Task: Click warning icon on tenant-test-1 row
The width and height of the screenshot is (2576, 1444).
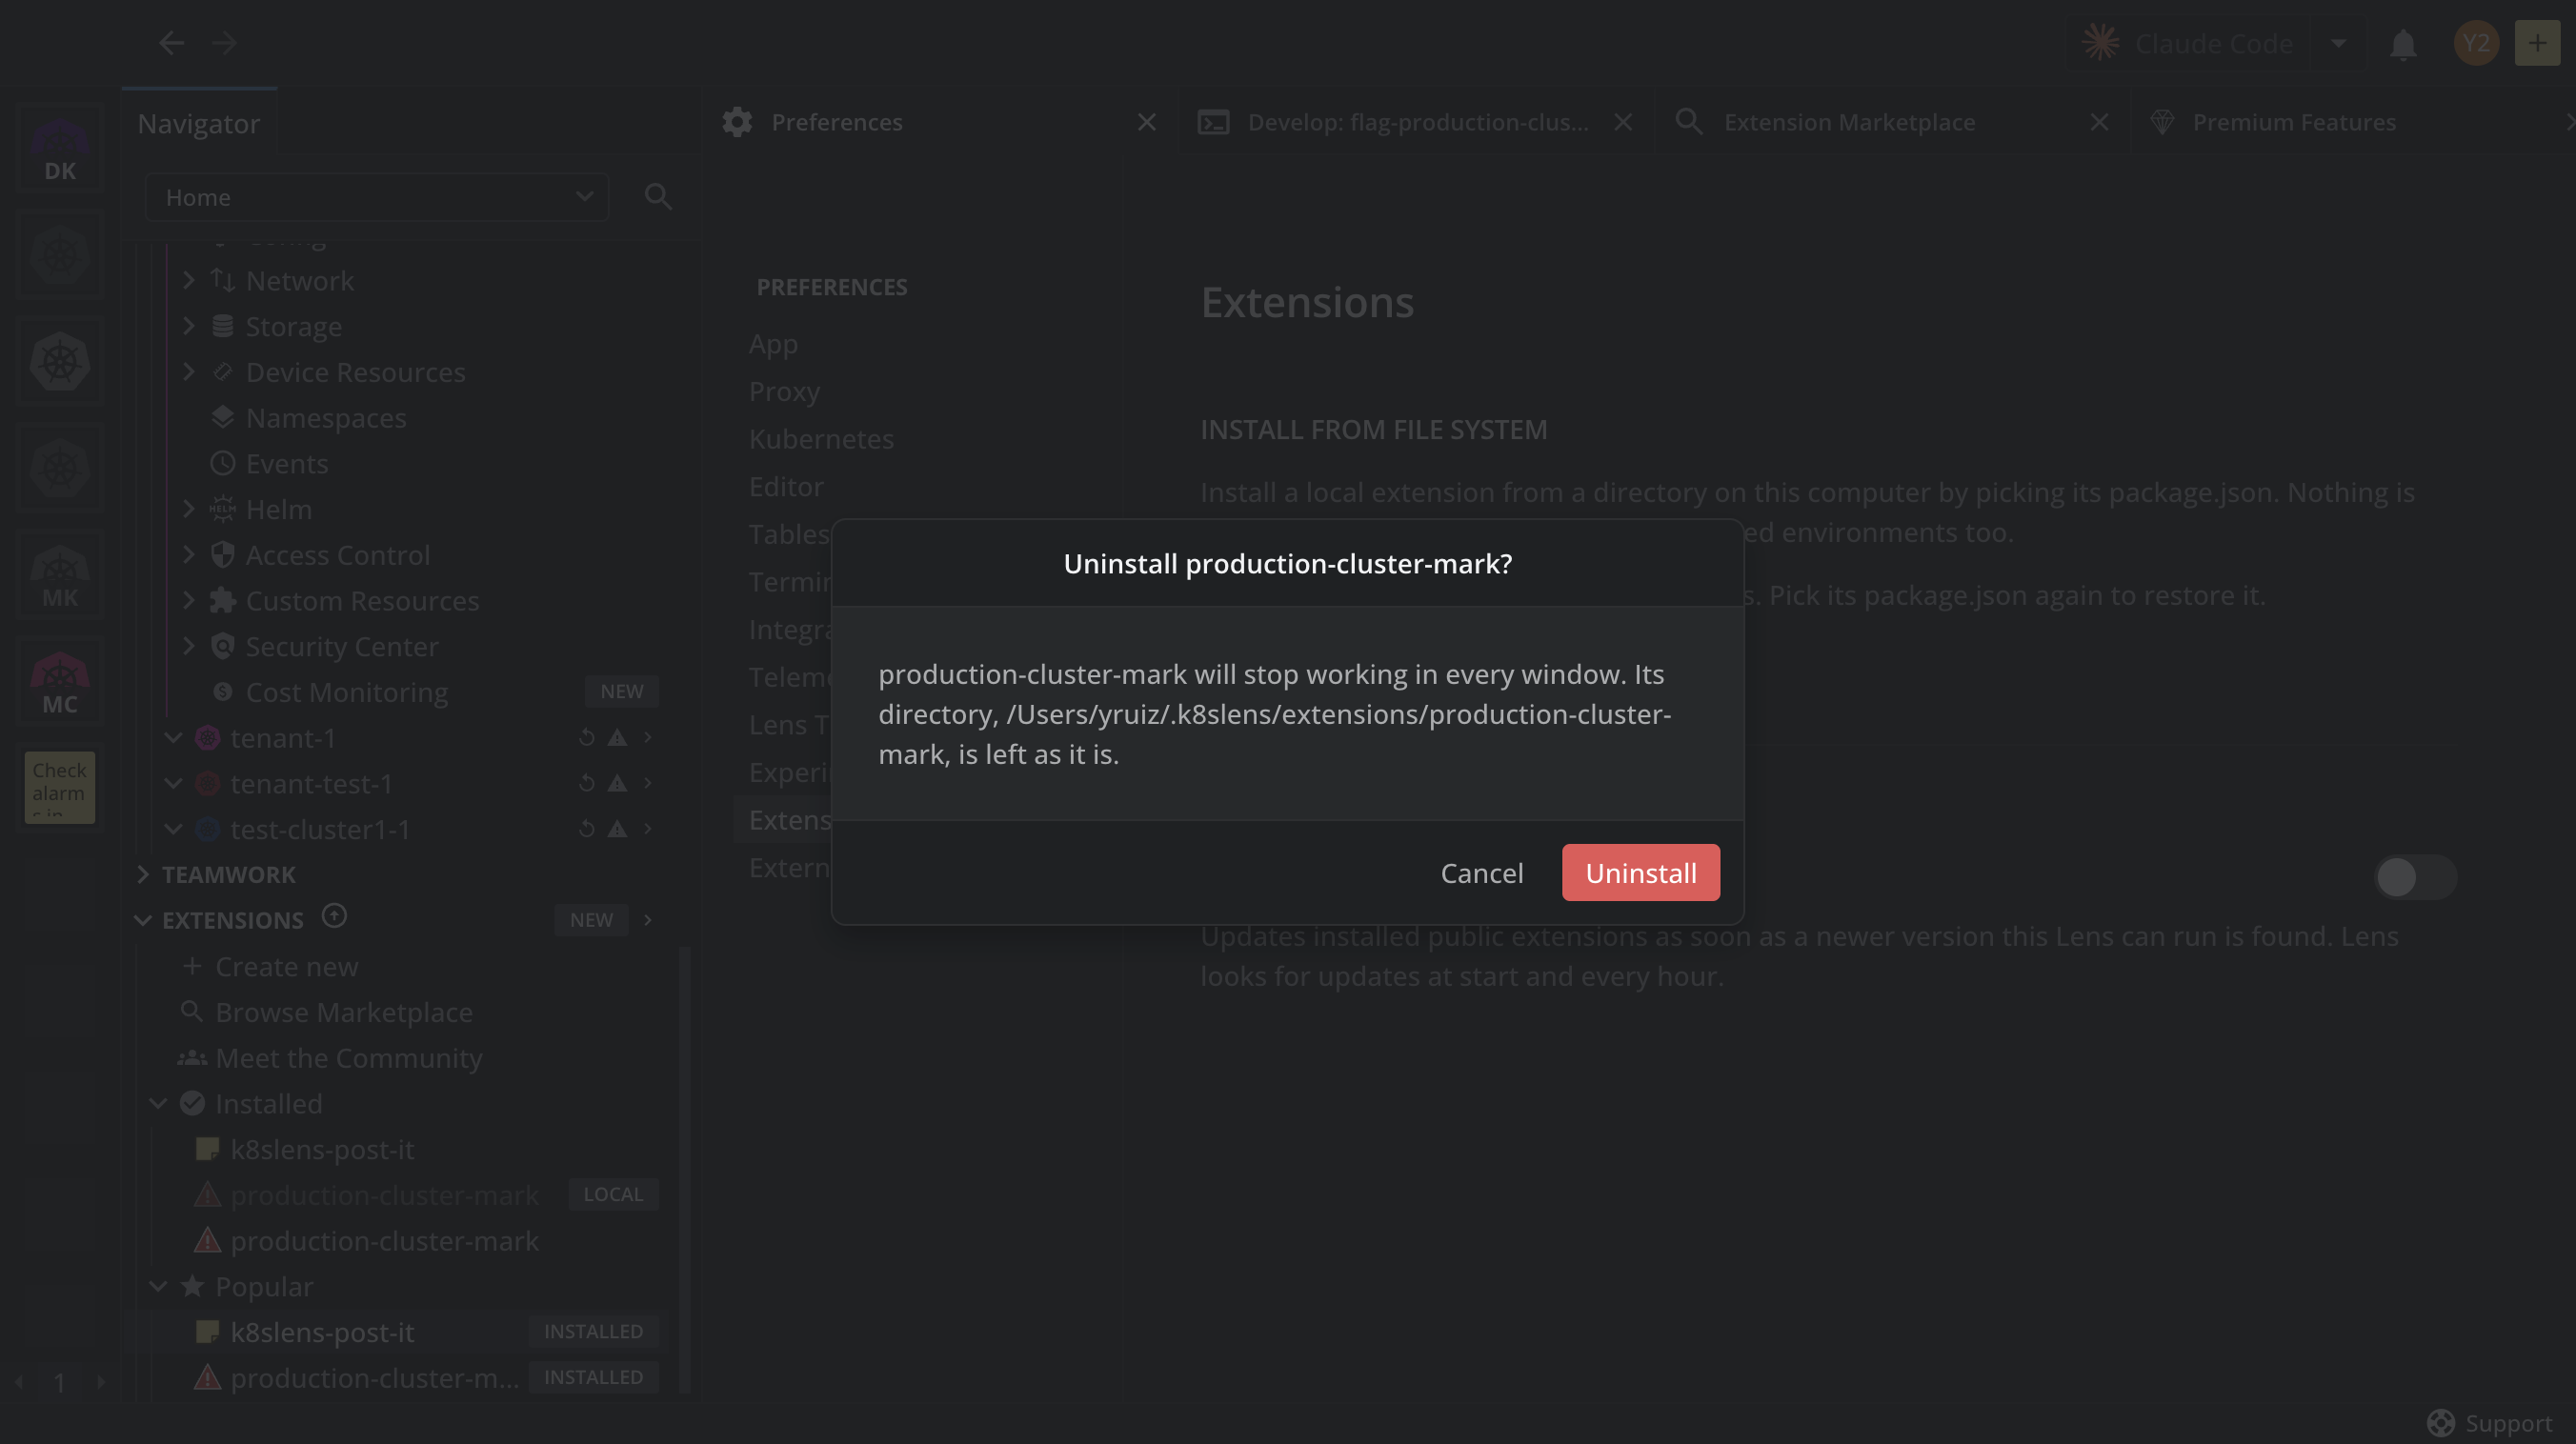Action: (x=618, y=784)
